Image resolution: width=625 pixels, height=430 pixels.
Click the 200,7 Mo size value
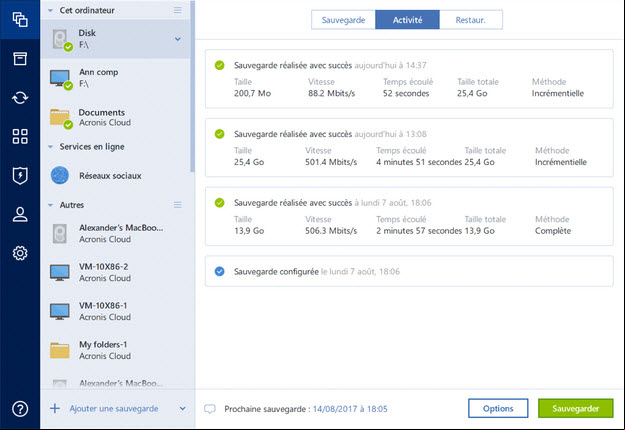[x=252, y=93]
